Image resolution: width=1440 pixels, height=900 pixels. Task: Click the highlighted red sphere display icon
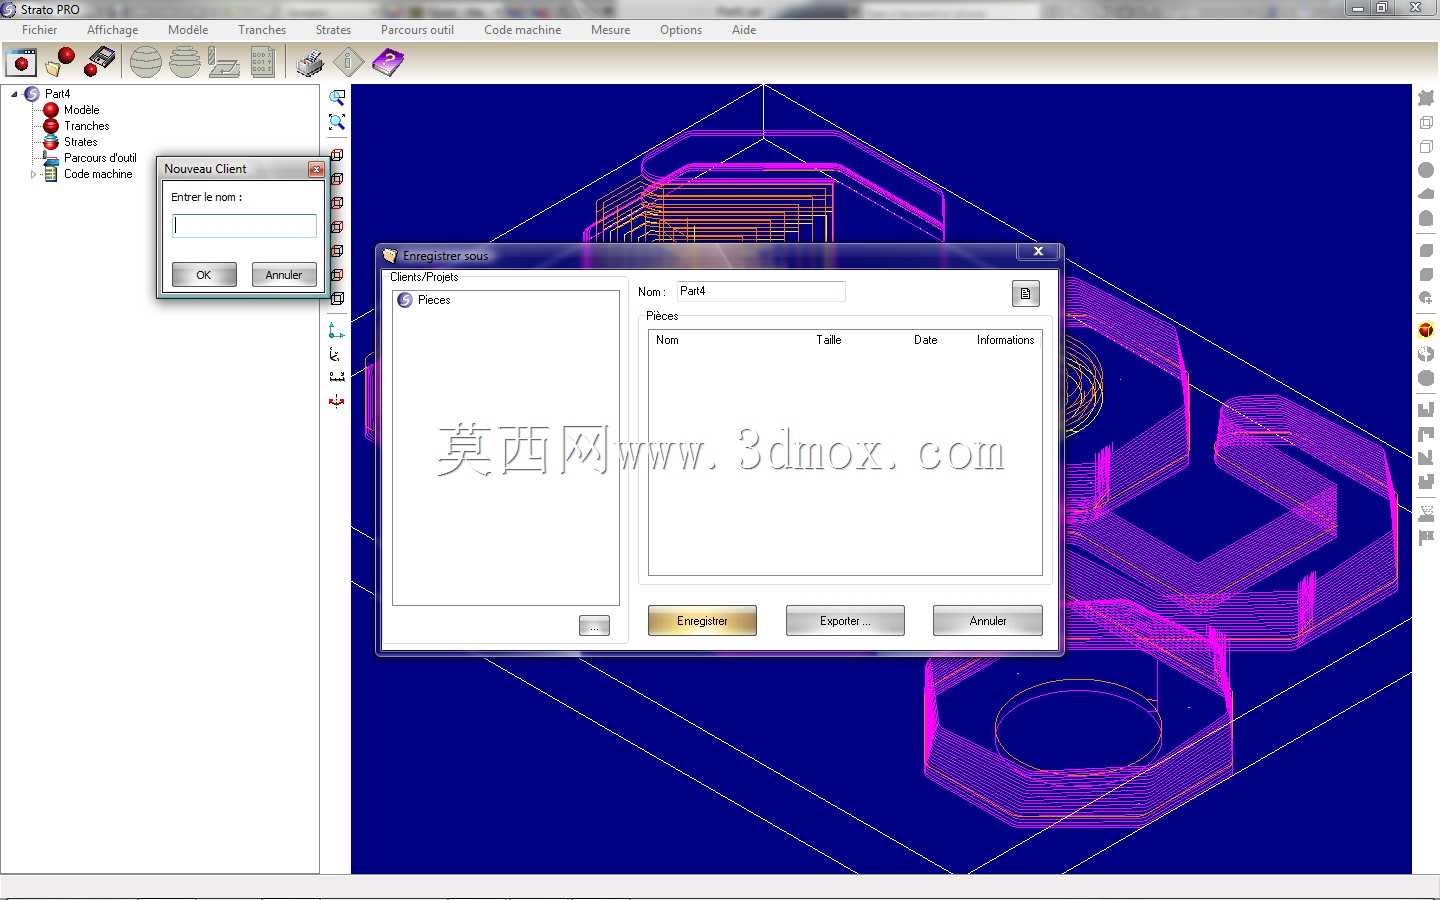coord(1426,330)
